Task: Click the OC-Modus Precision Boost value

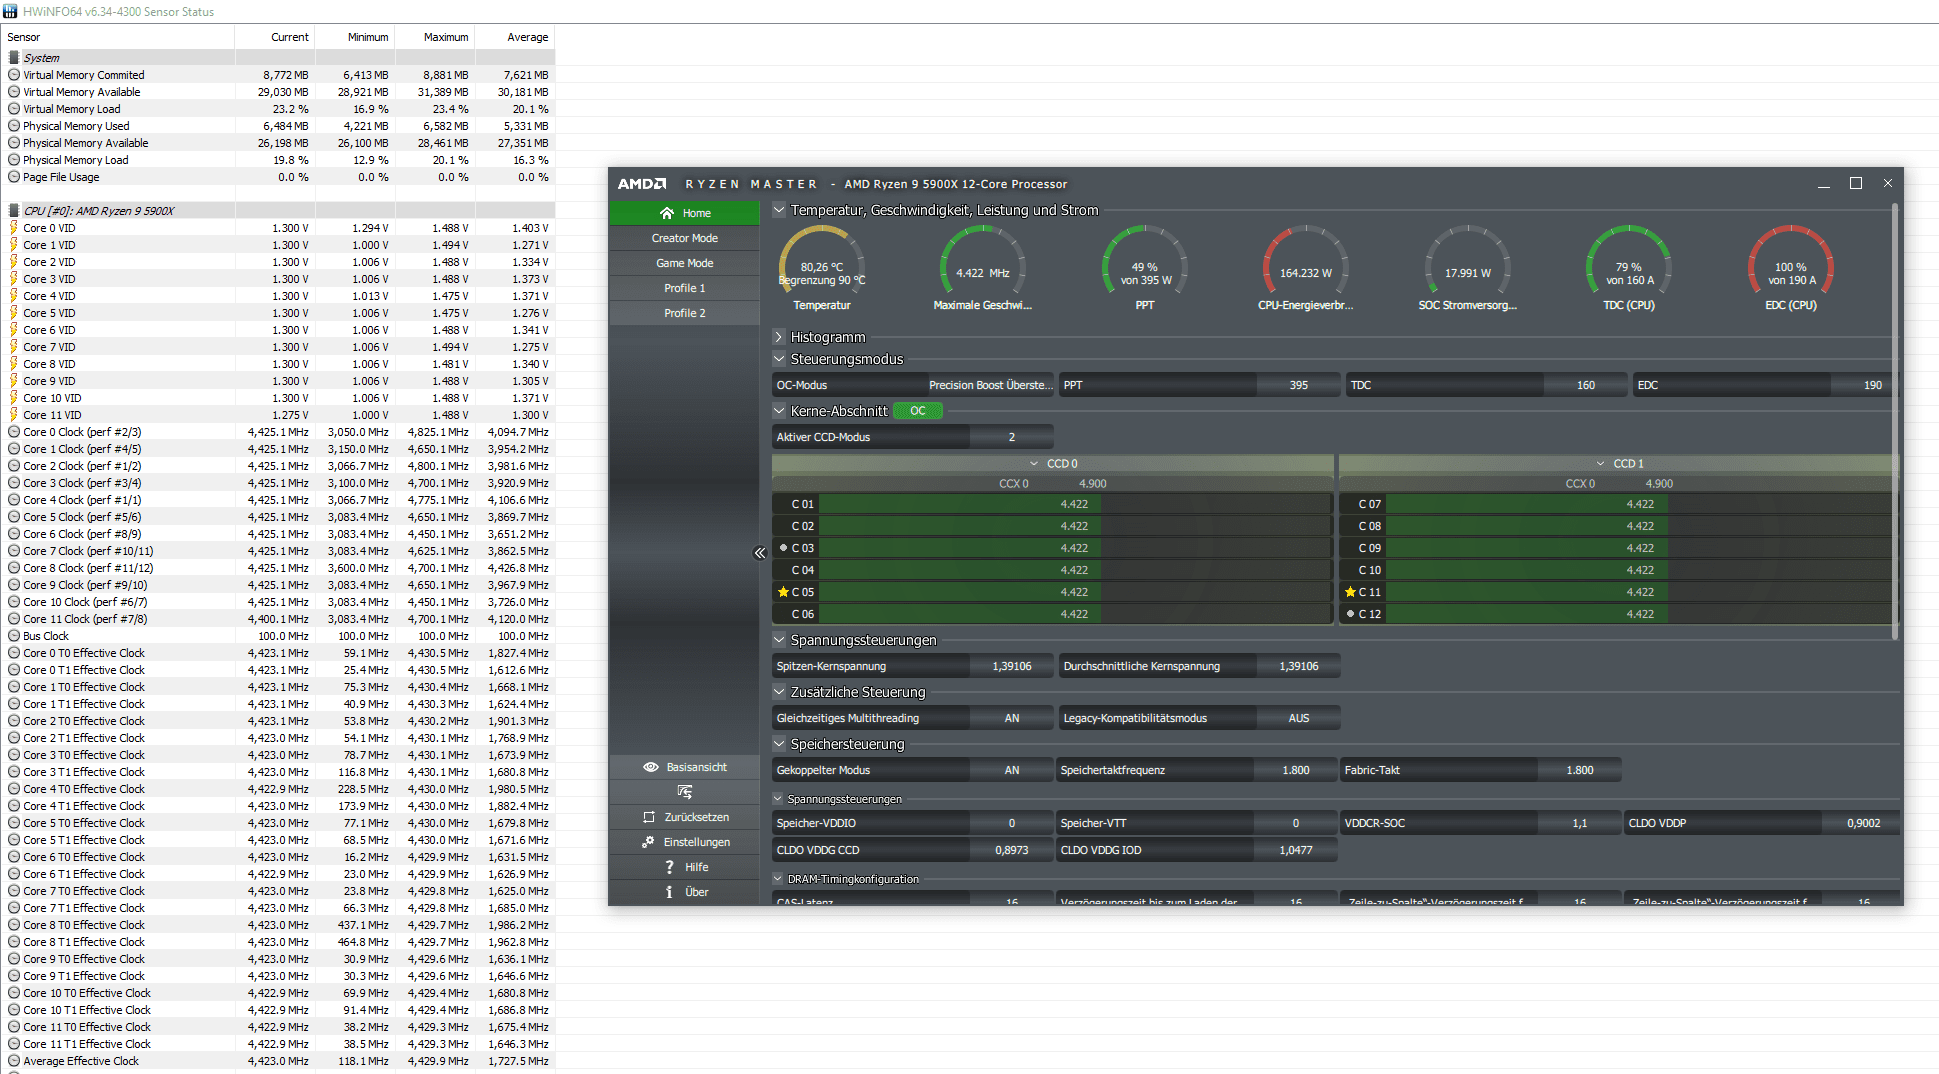Action: pos(990,385)
